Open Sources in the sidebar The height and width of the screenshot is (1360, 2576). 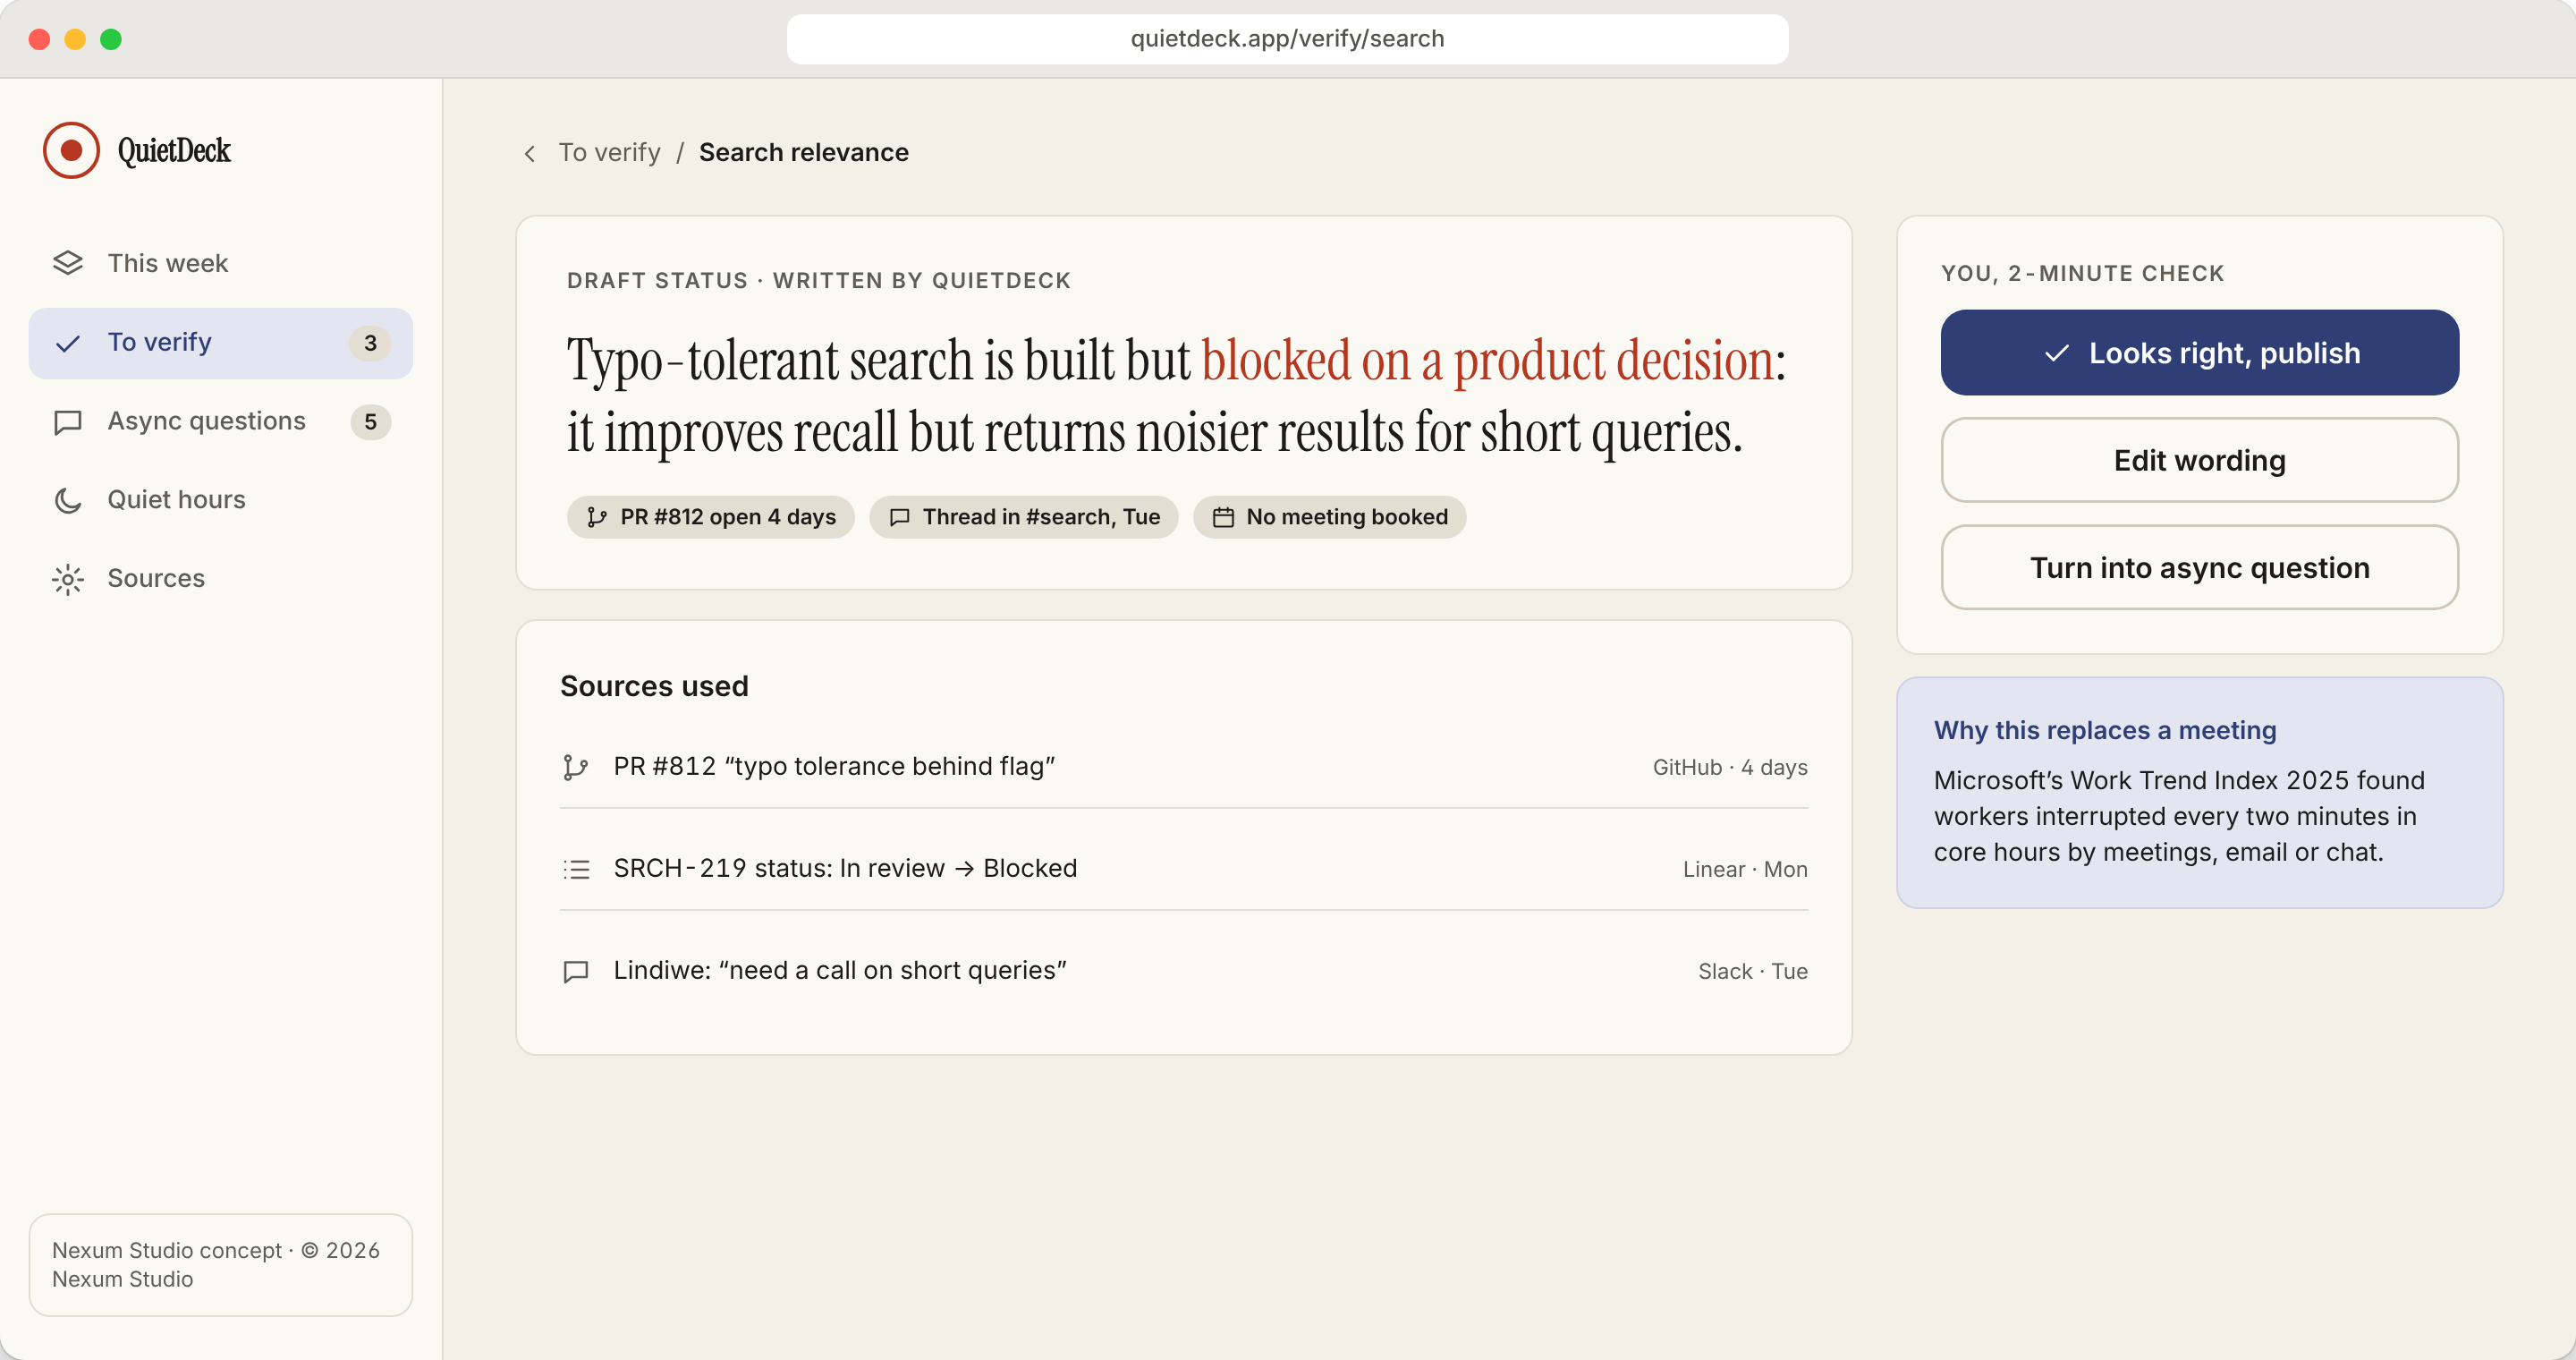point(220,579)
